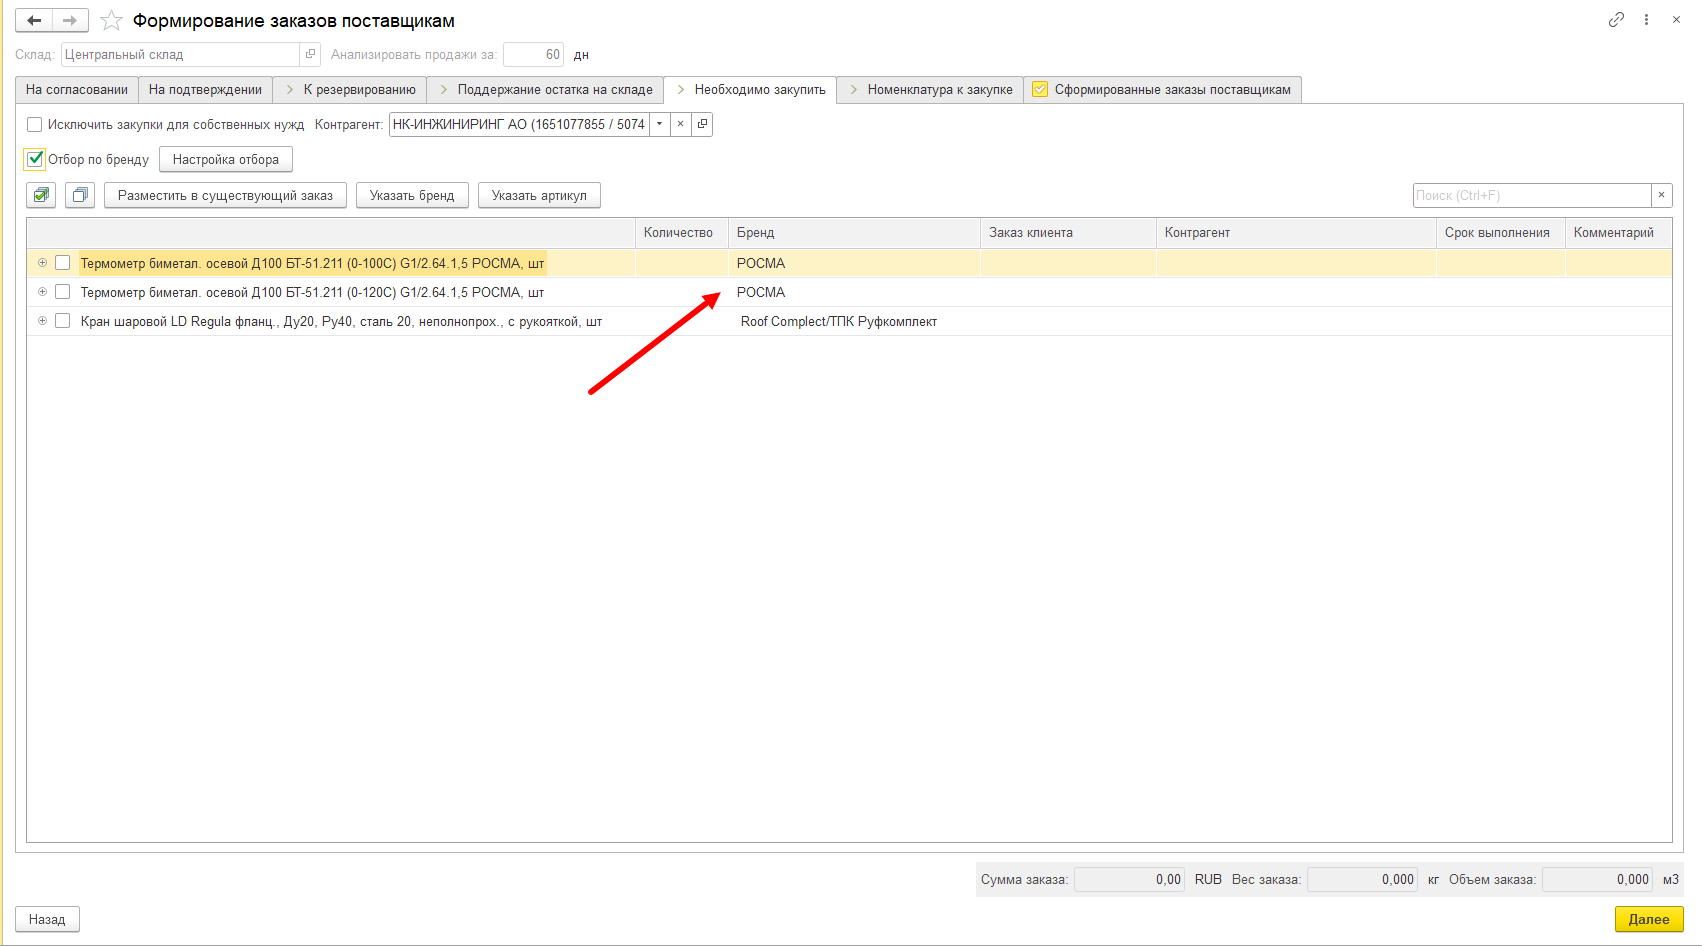Clear the search box with its x icon

[1661, 195]
